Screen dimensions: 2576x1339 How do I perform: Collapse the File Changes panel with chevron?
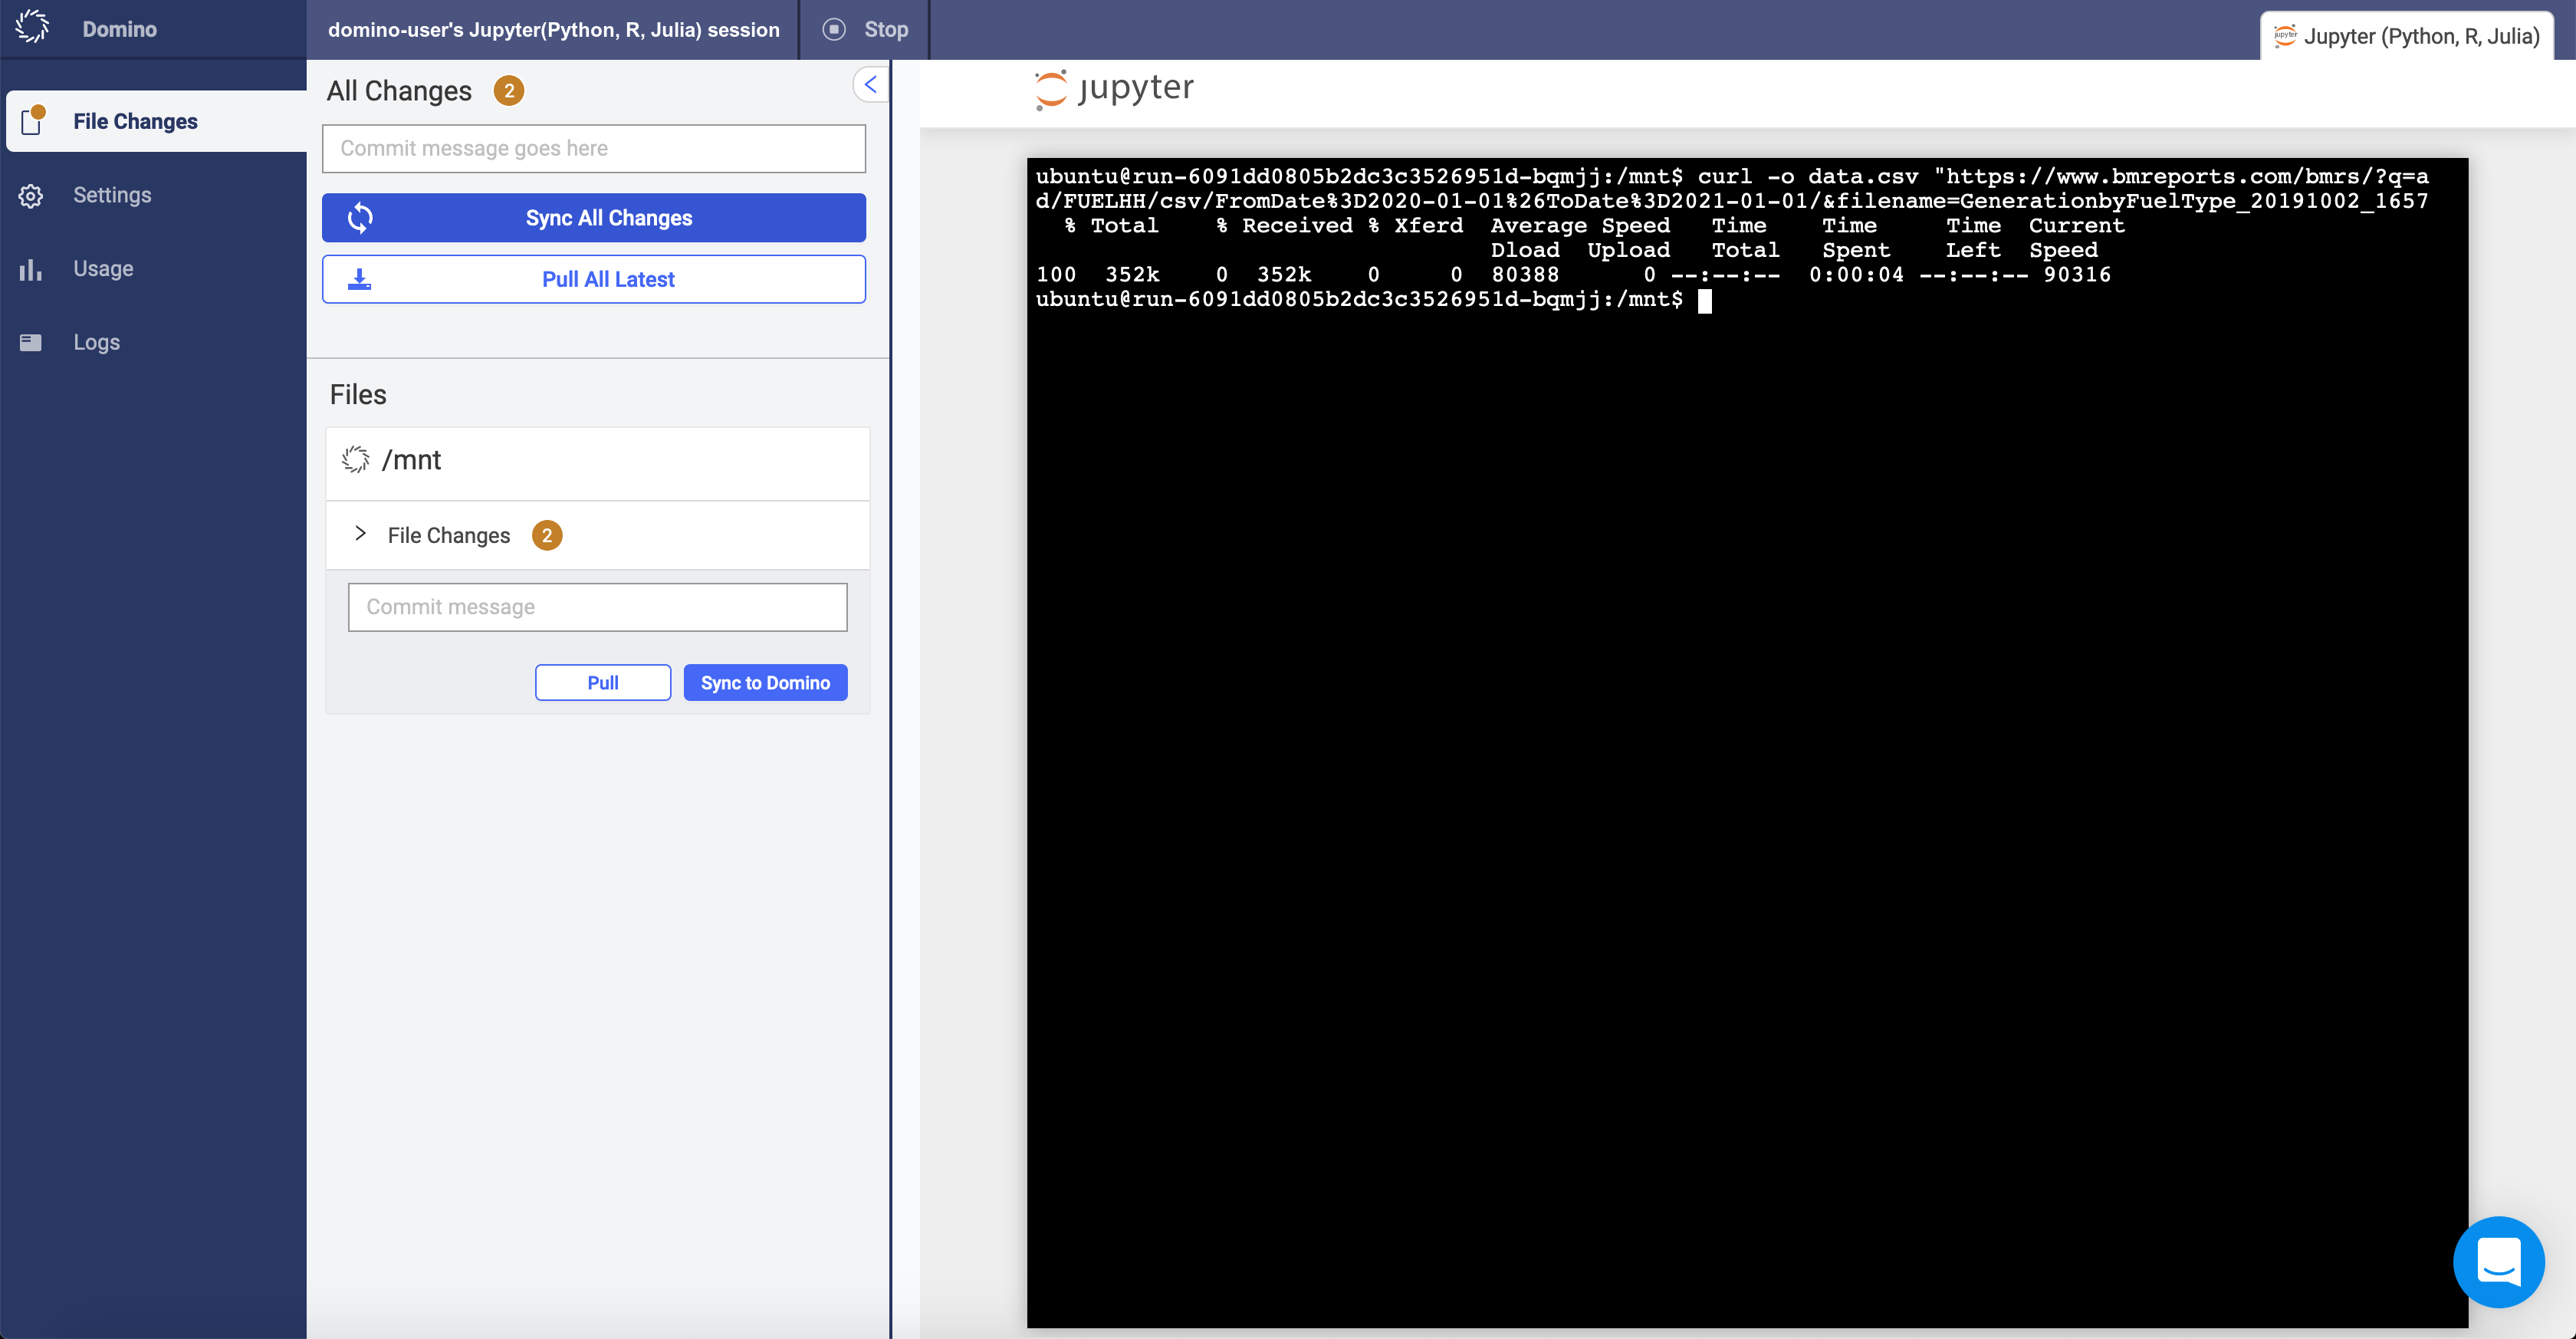coord(870,84)
